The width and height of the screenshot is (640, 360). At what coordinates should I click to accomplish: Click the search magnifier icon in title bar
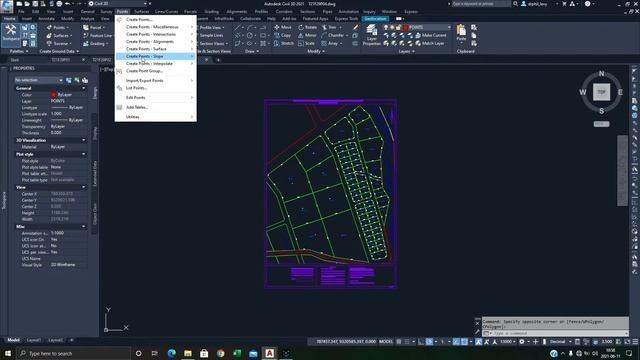point(516,4)
